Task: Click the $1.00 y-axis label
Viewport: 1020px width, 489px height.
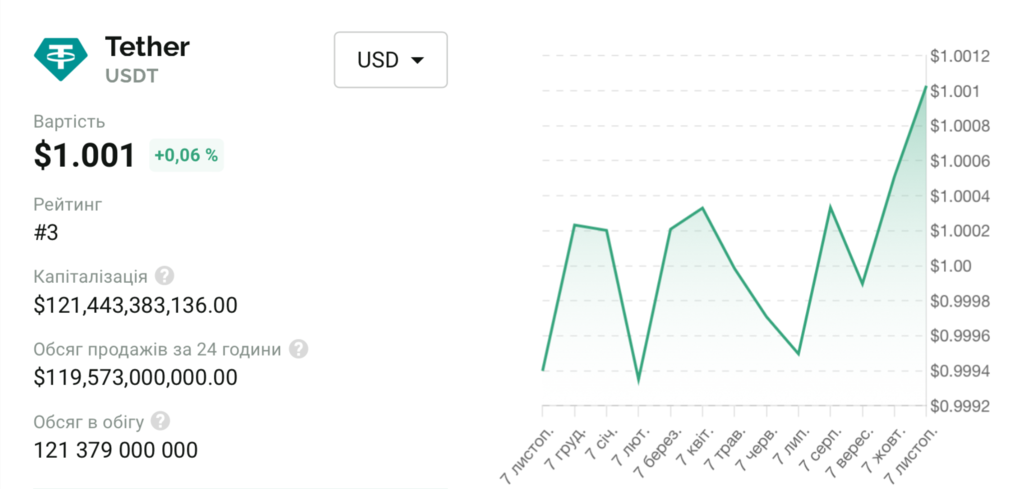Action: tap(951, 266)
